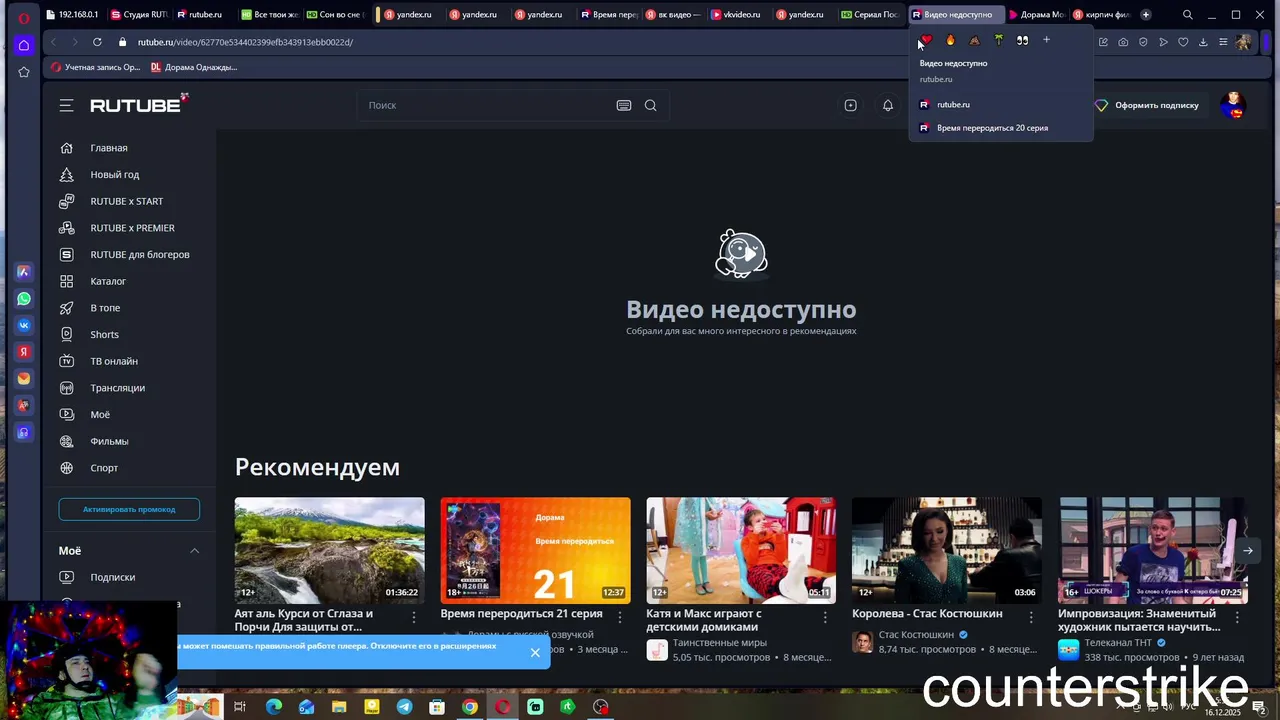The width and height of the screenshot is (1280, 720).
Task: Open VK in Opera sidebar
Action: click(24, 325)
